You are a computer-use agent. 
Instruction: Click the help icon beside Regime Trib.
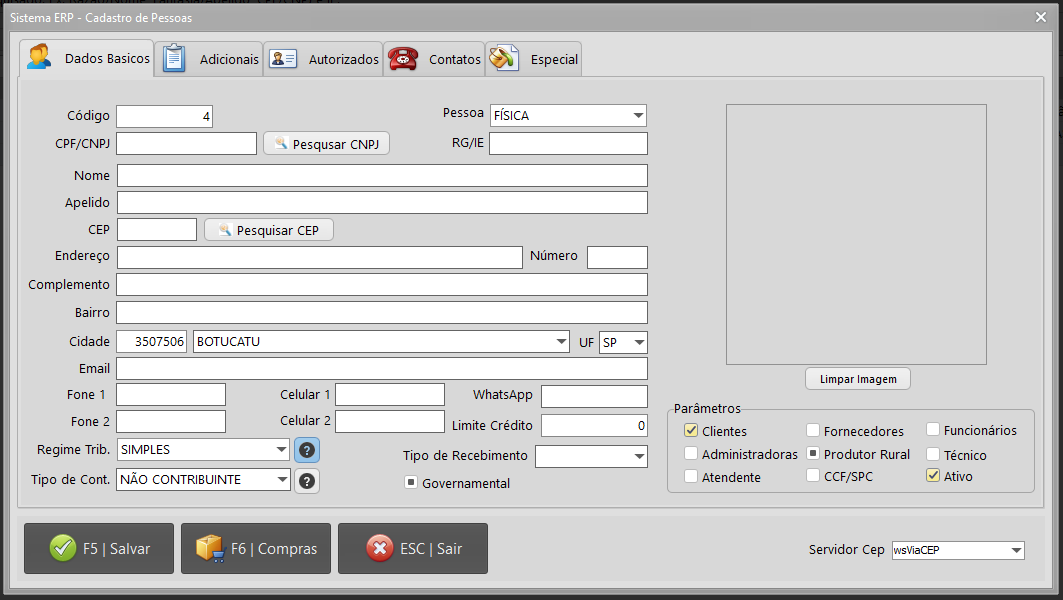pos(308,450)
